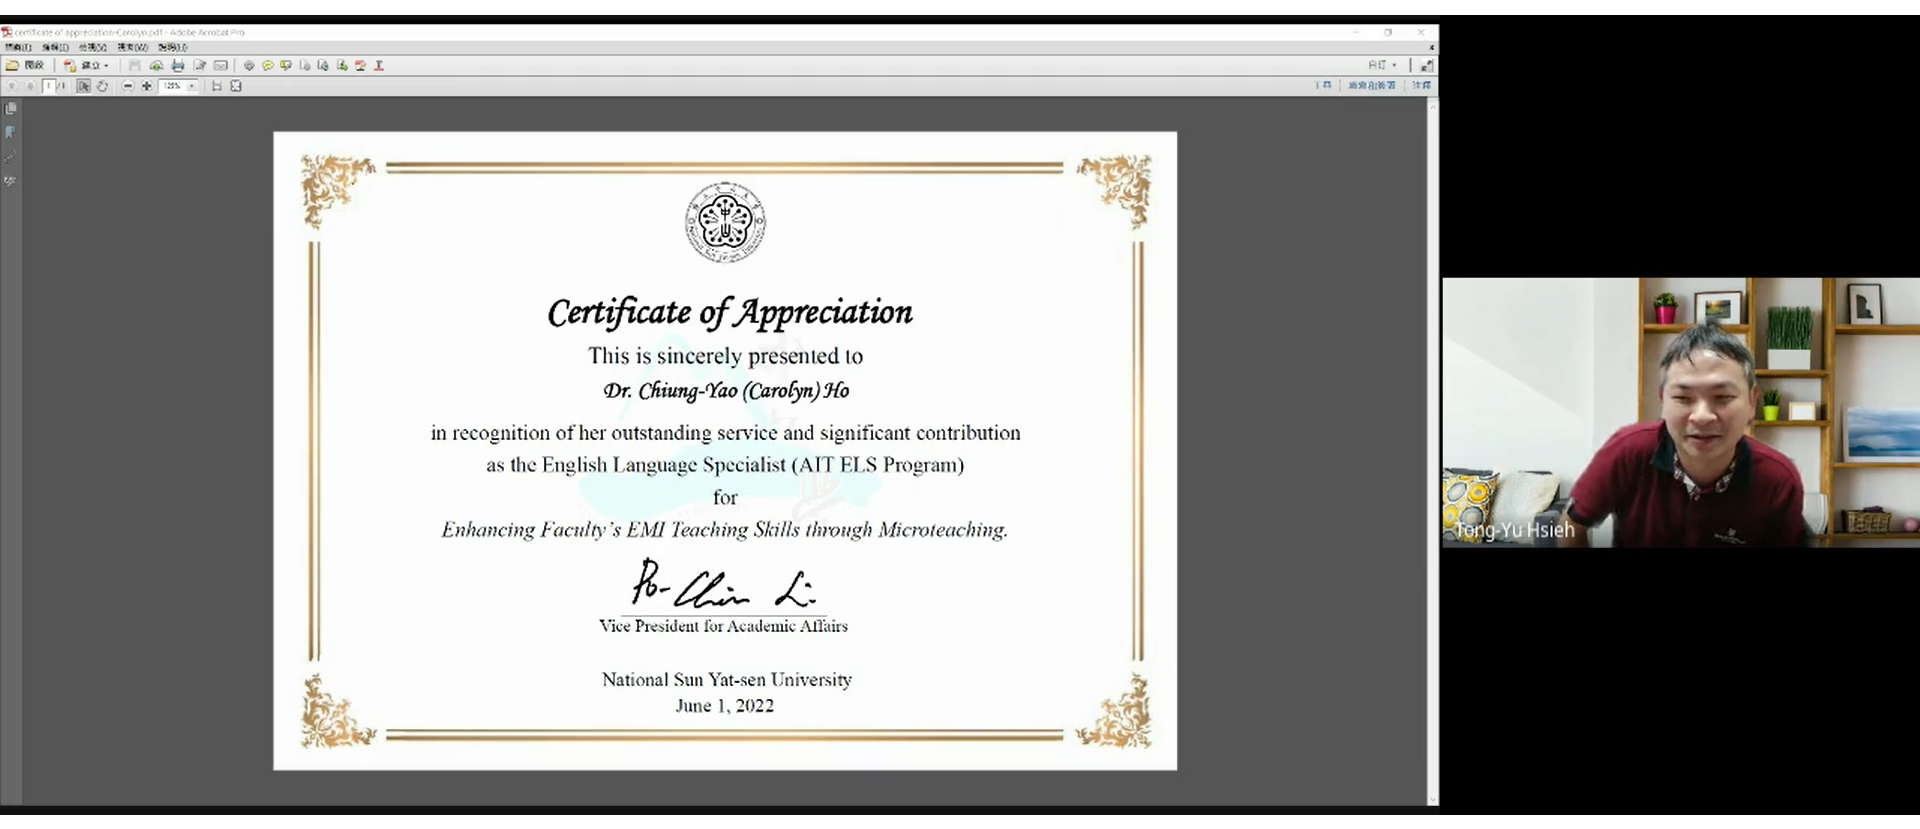Open the fourth menu bar item
1920x829 pixels.
pos(133,47)
